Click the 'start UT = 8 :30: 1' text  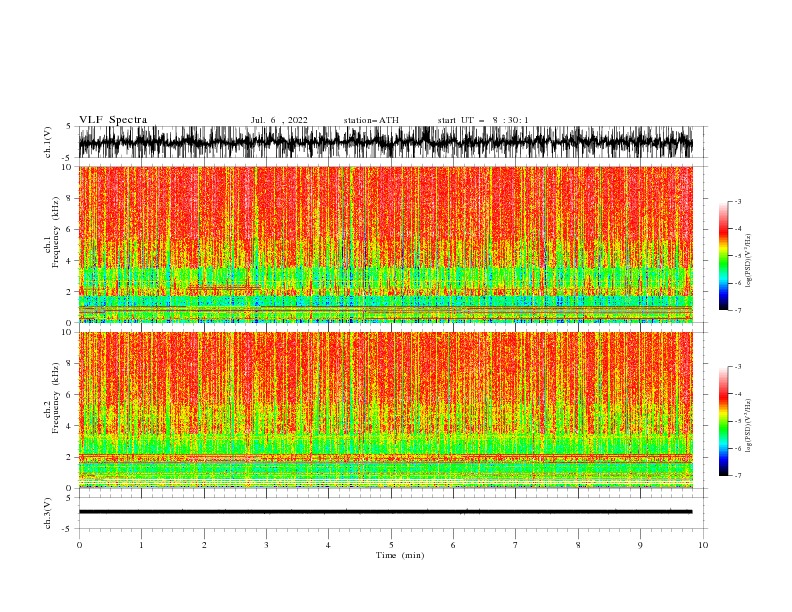pos(483,120)
